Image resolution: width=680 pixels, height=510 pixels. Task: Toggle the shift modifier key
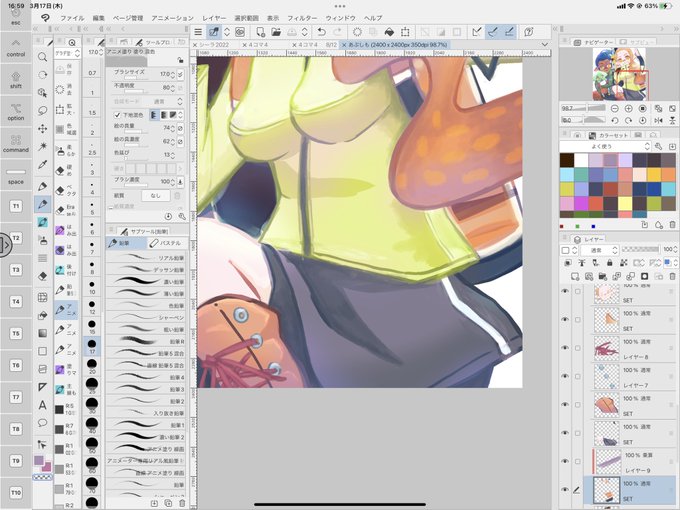[x=16, y=80]
